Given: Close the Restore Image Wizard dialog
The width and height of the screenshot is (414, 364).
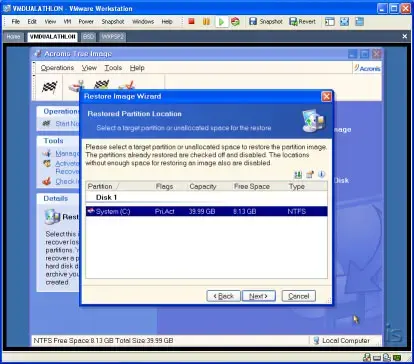Looking at the screenshot, I should coord(326,97).
